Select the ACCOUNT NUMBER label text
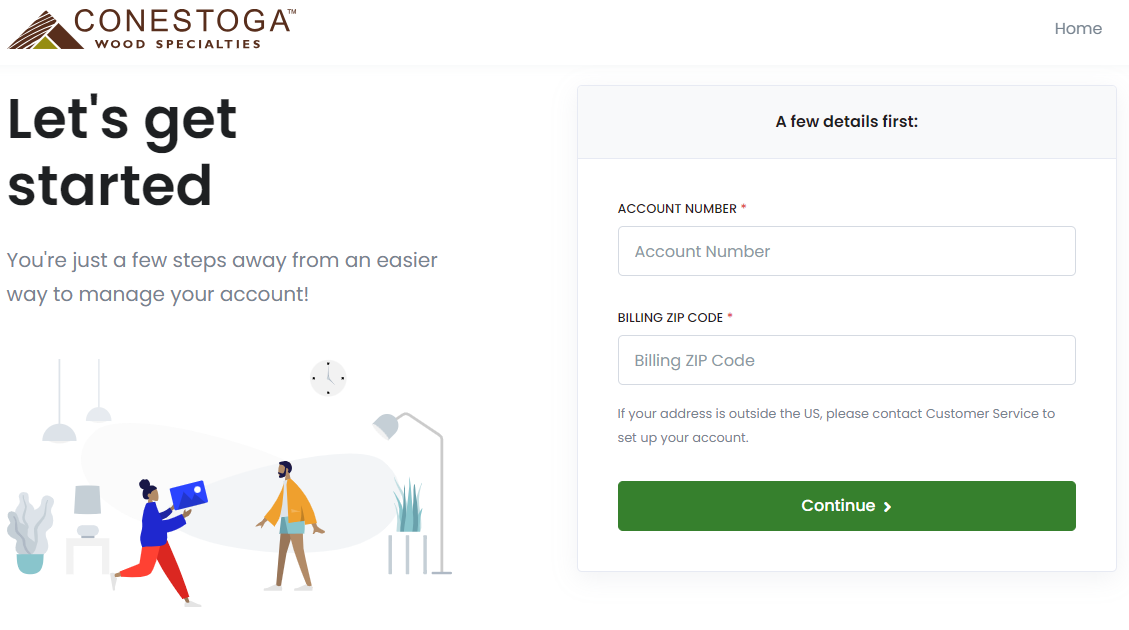This screenshot has height=630, width=1129. pos(675,208)
